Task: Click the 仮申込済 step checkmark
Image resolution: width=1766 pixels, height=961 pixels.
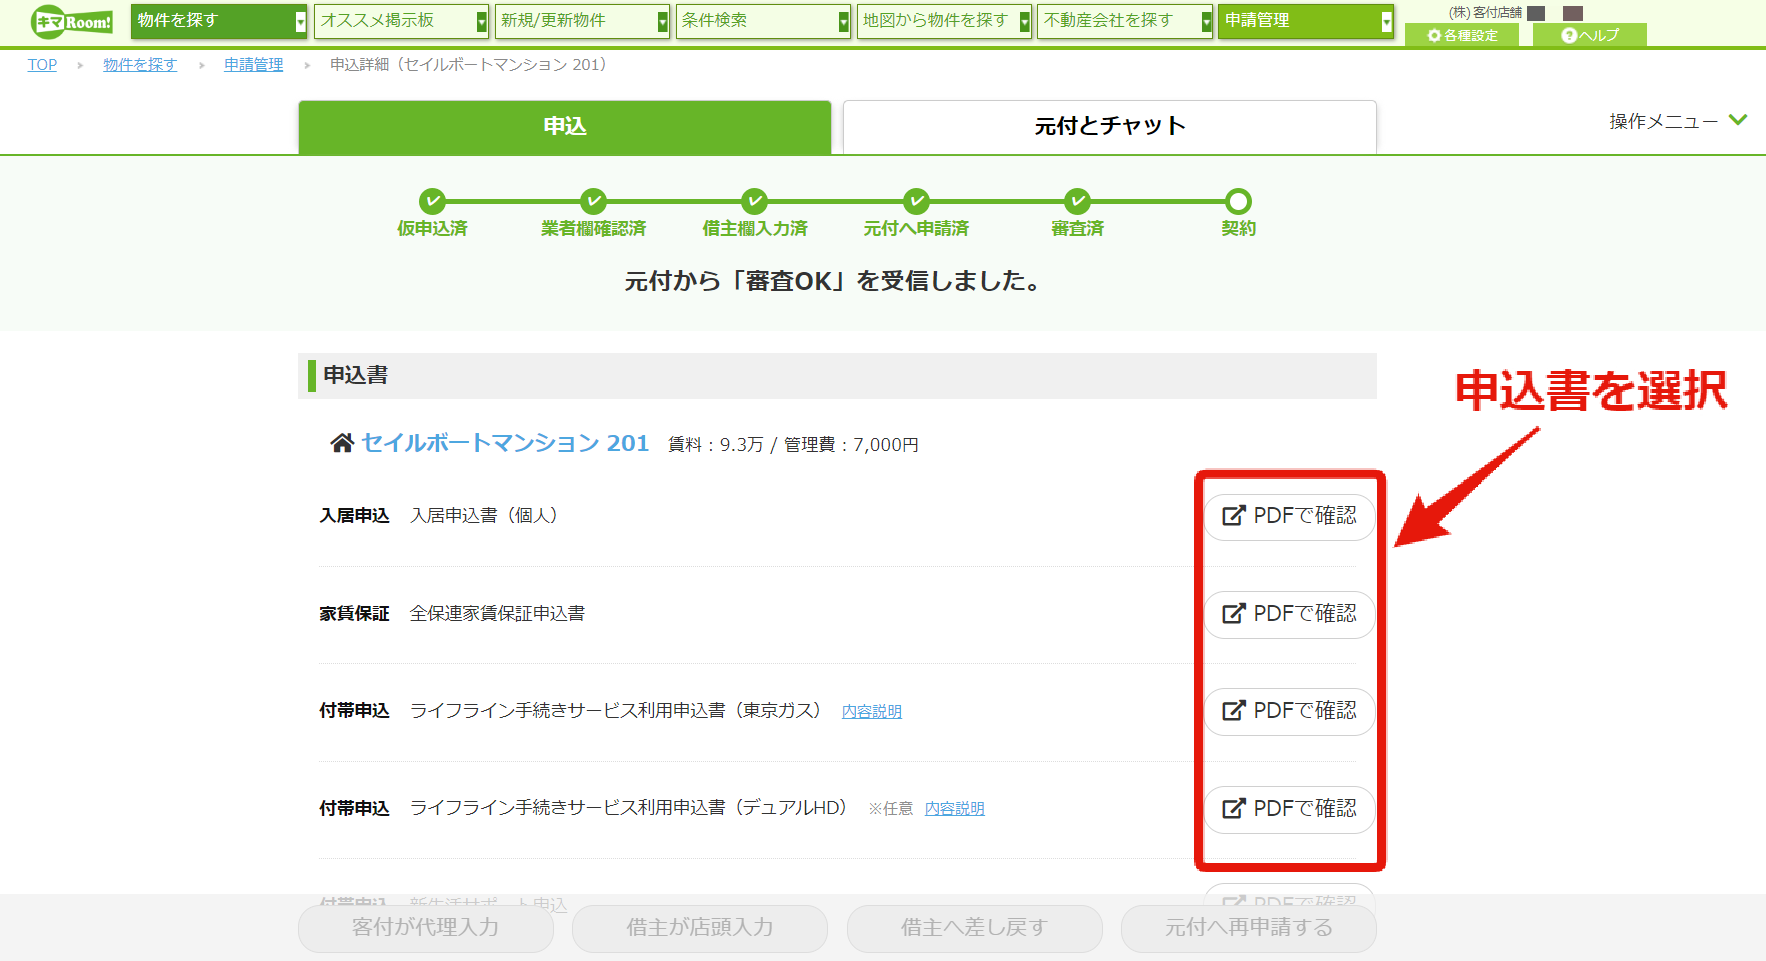Action: pos(432,201)
